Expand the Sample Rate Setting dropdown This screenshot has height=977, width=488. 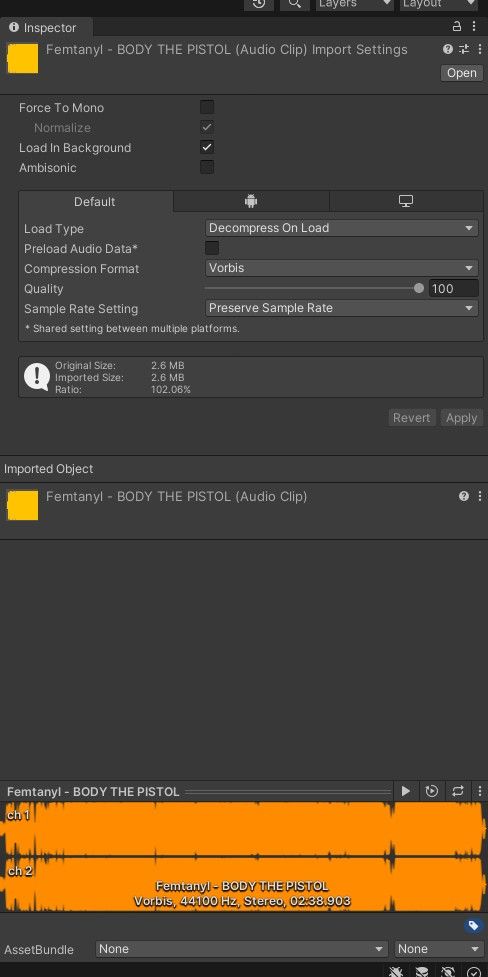click(342, 308)
